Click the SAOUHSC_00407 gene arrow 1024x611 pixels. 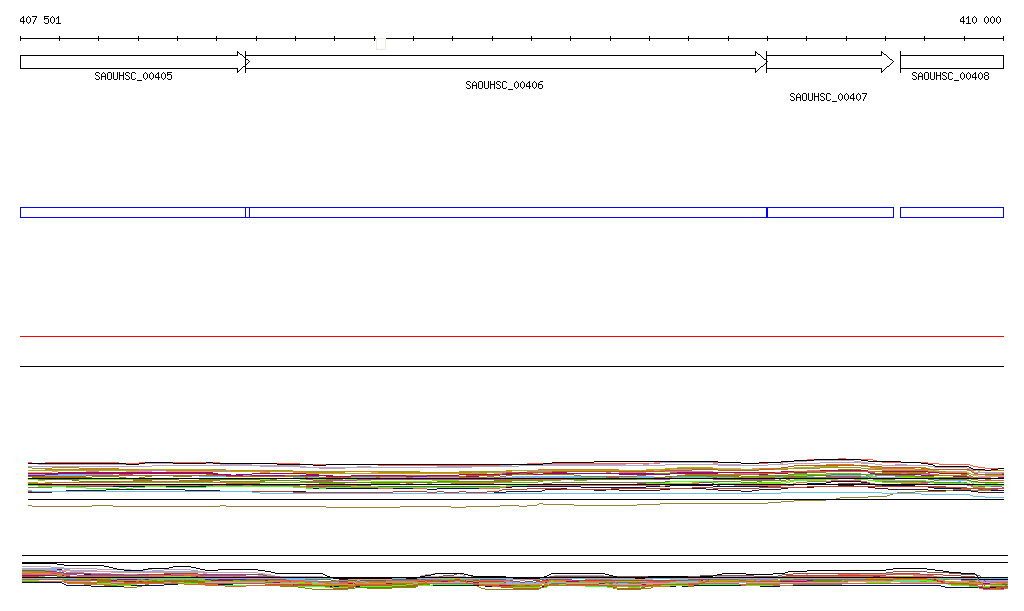[x=829, y=62]
